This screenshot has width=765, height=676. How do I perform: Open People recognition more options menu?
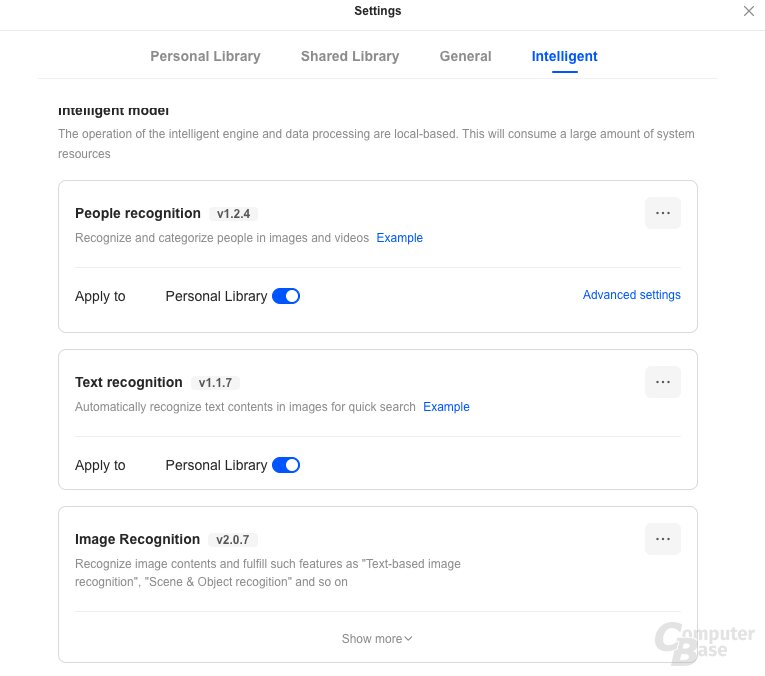662,213
